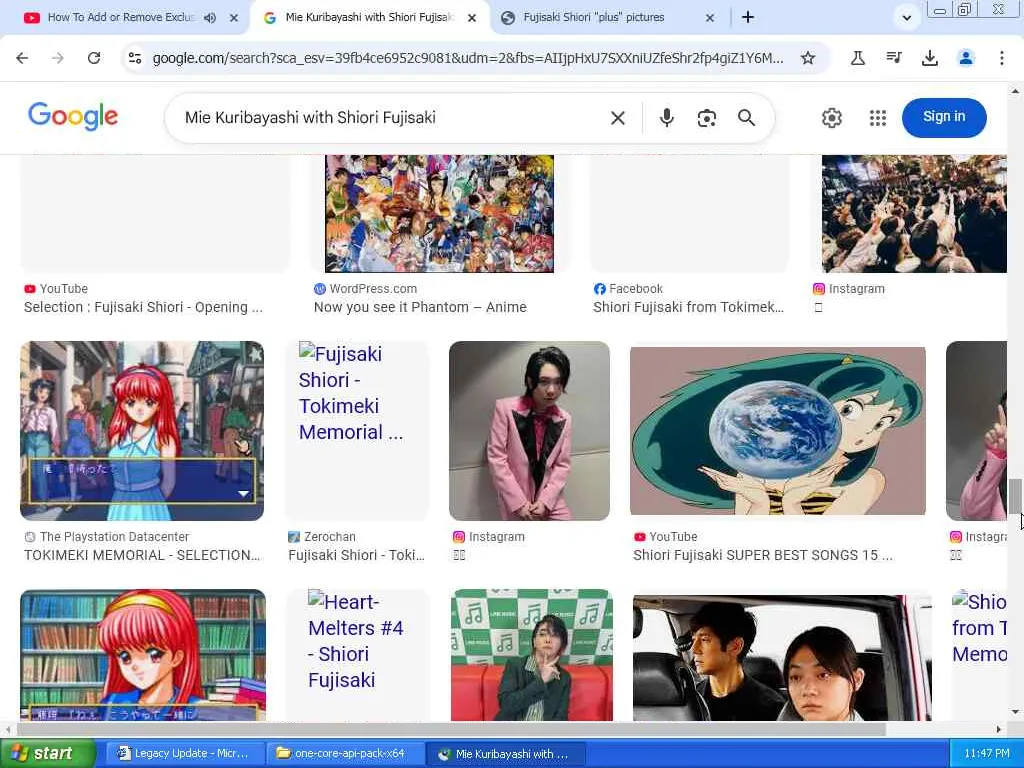1024x768 pixels.
Task: Open Fujisaki Shiori - Toki... Zerochan link
Action: 356,555
